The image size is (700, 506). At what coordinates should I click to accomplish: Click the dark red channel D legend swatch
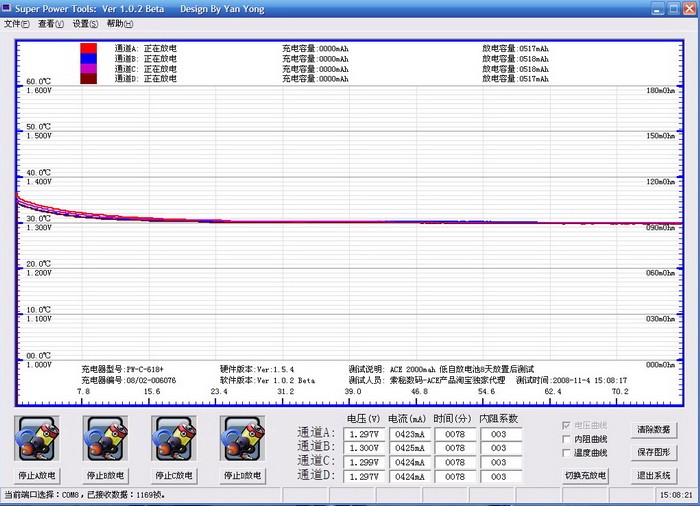(88, 79)
